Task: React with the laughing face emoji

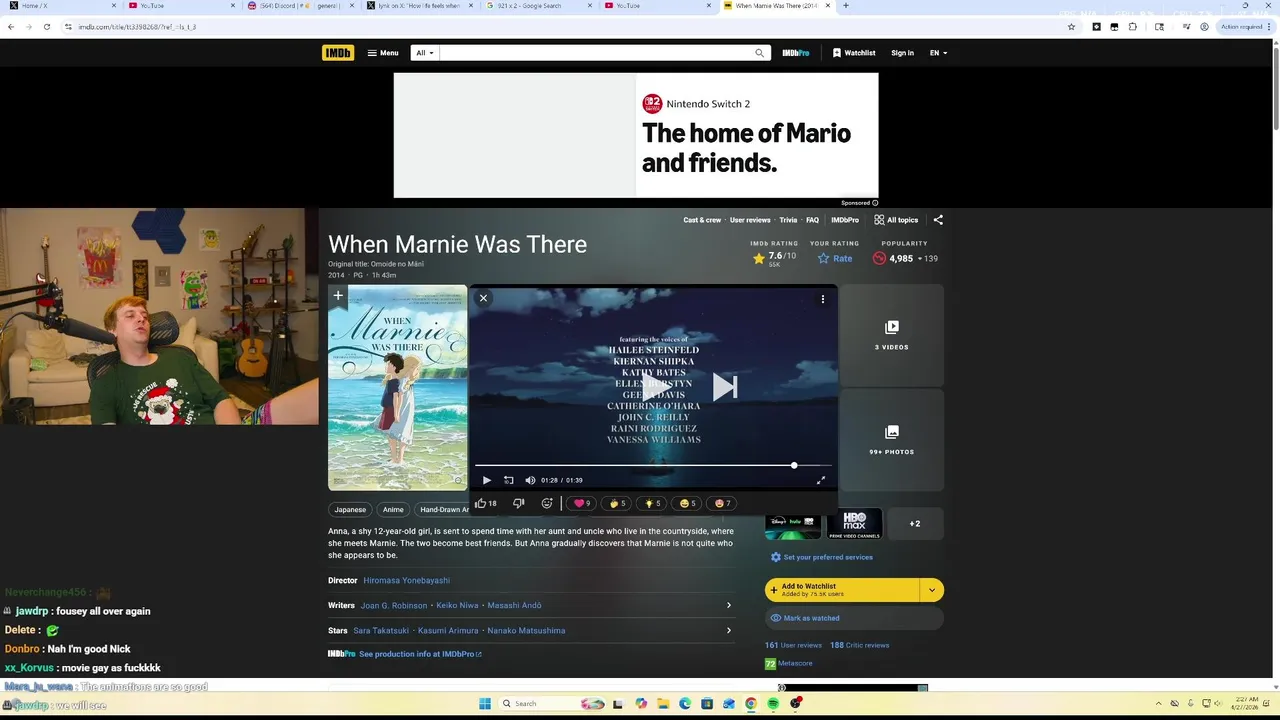Action: 687,503
